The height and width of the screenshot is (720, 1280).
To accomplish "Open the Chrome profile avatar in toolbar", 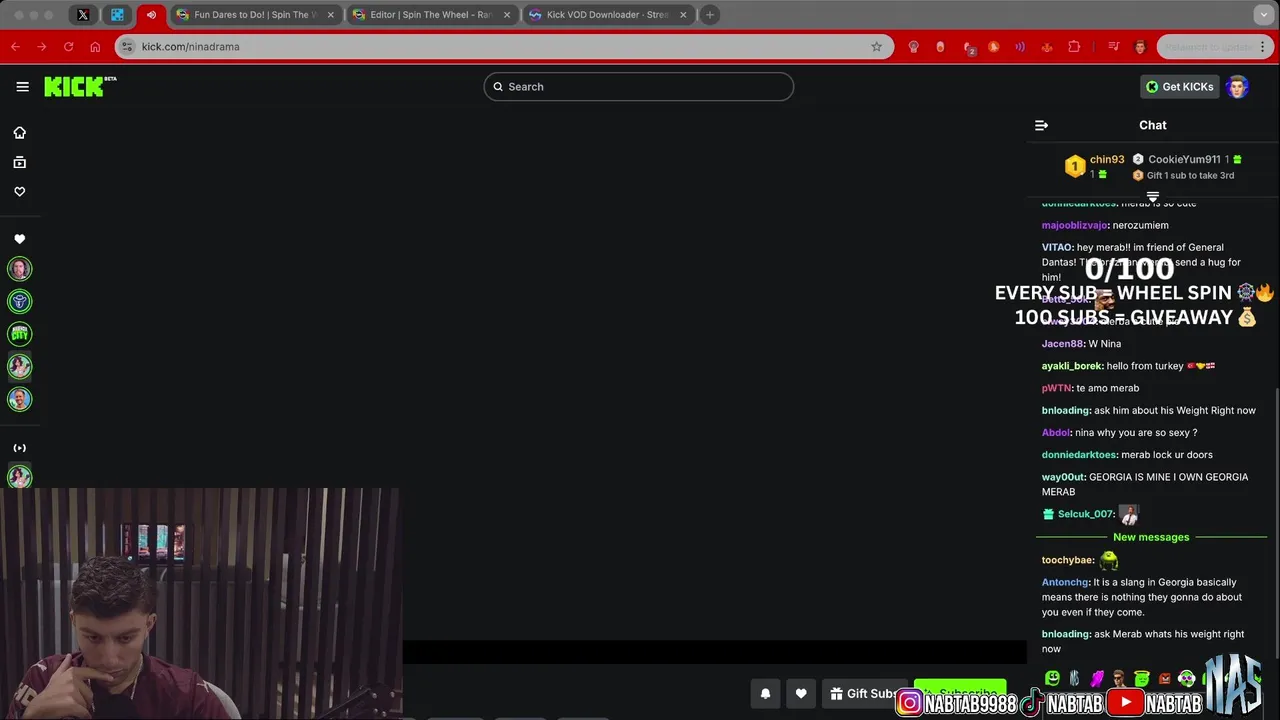I will (x=1140, y=47).
